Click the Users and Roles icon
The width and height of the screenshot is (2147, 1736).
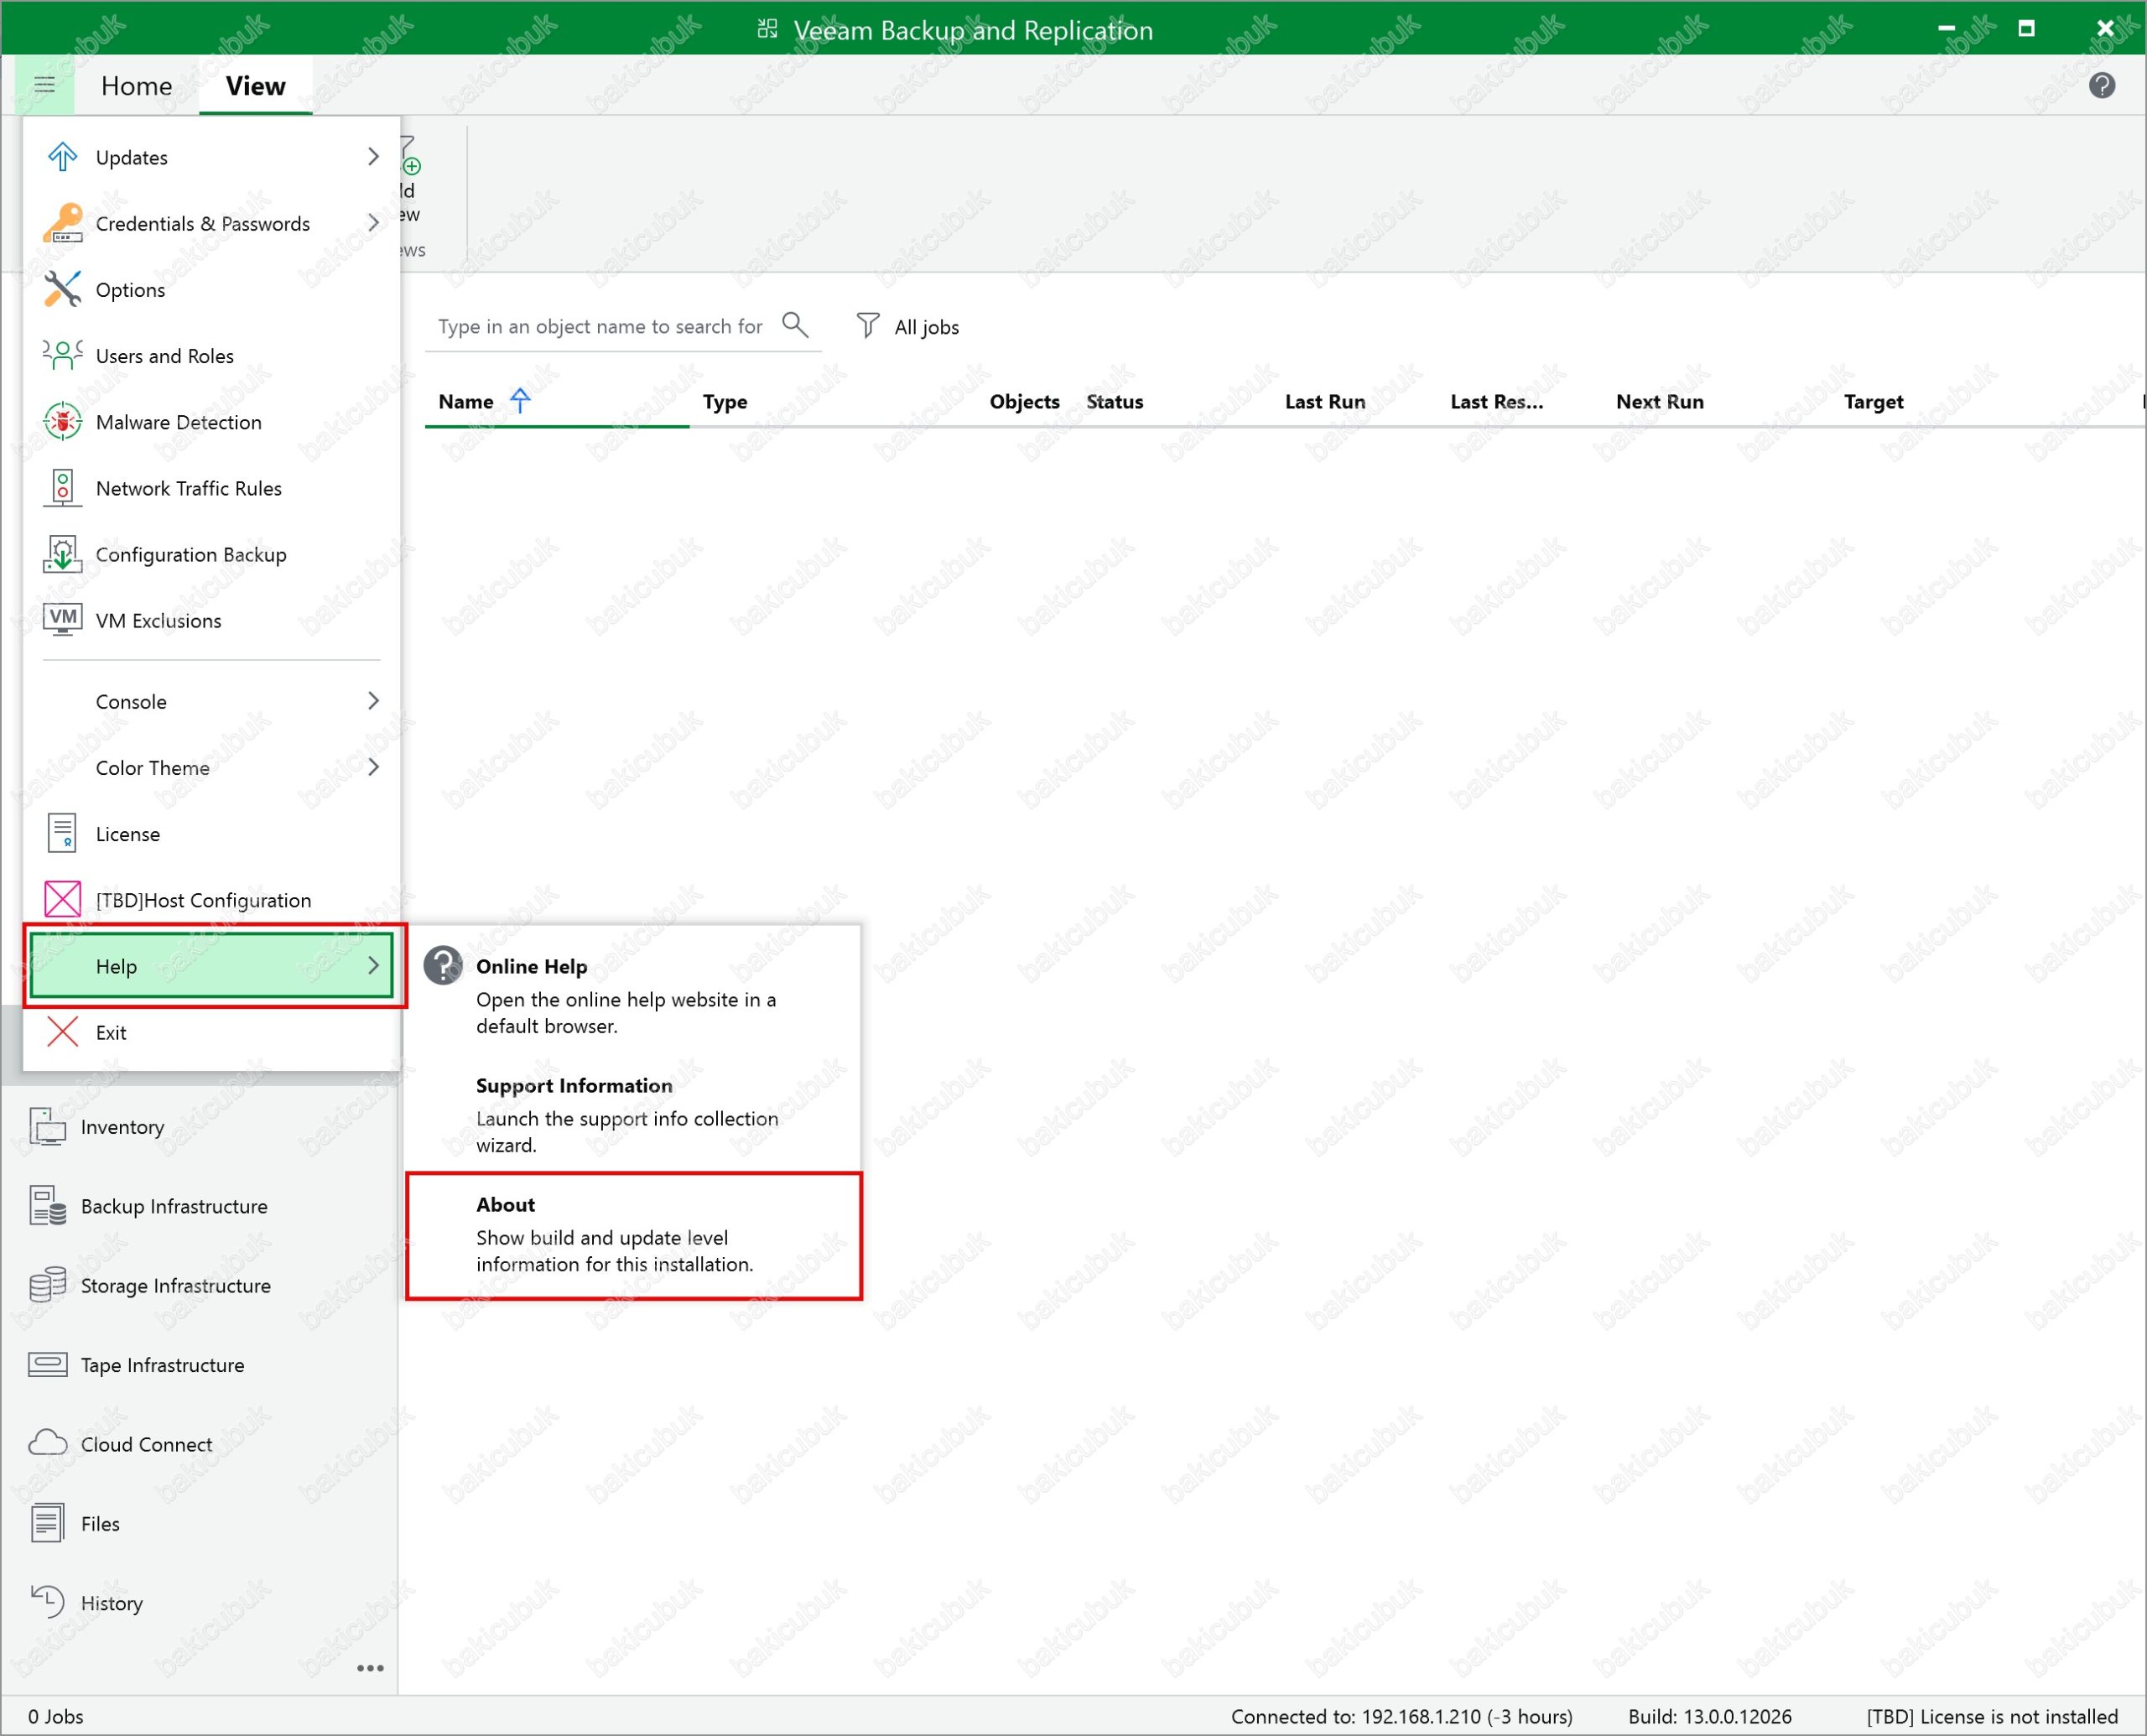click(x=62, y=355)
